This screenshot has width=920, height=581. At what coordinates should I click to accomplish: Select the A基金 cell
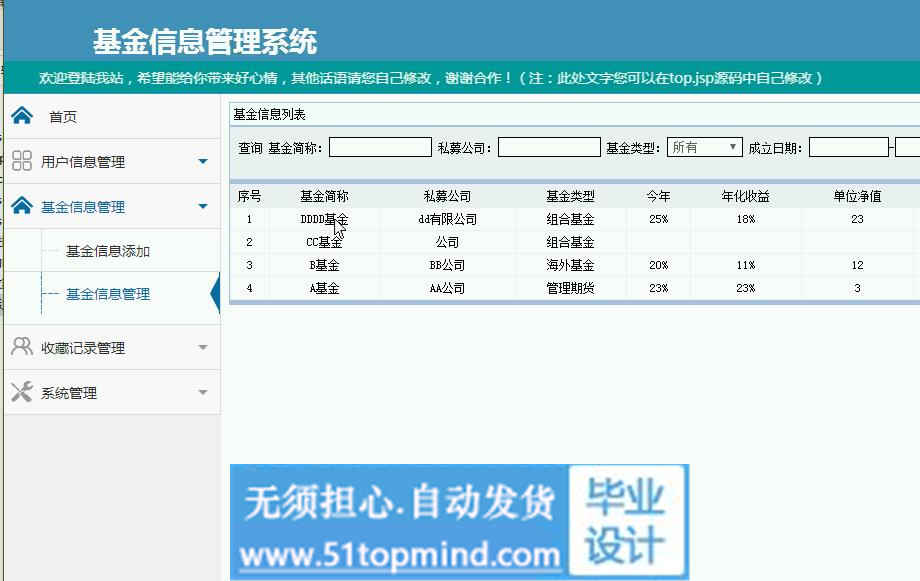tap(324, 288)
